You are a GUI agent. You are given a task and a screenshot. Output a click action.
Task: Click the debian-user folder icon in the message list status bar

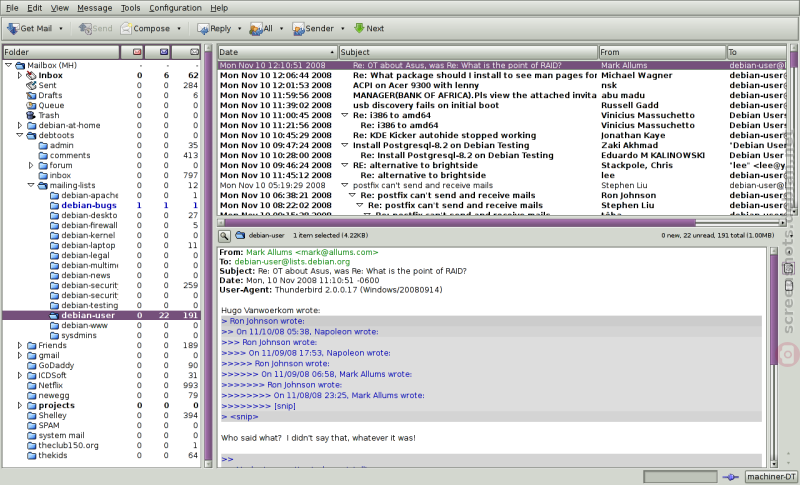coord(240,235)
